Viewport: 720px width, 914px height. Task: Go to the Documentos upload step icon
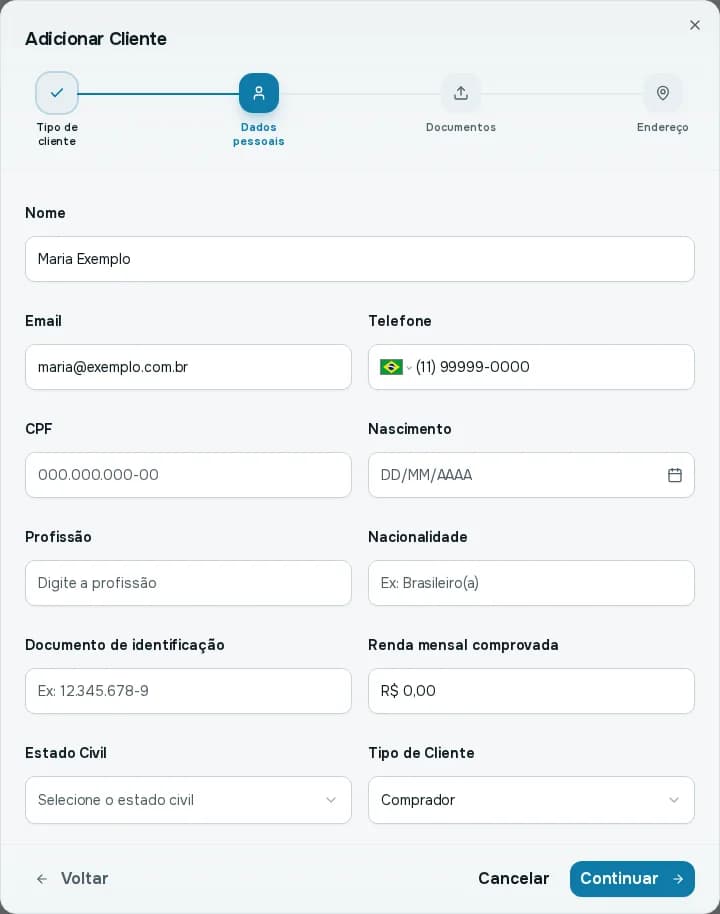click(461, 93)
